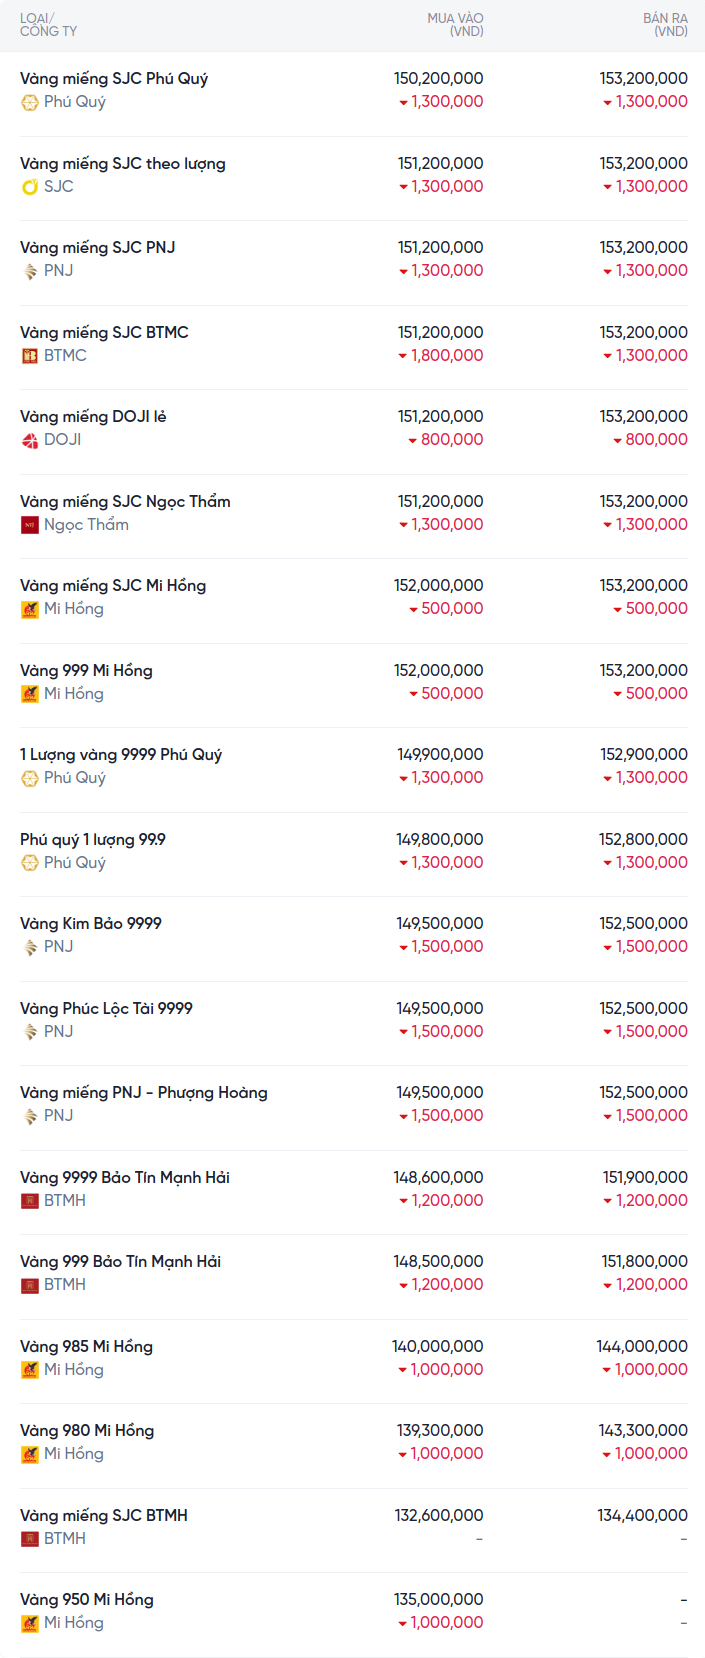This screenshot has width=705, height=1658.
Task: Click red down arrow beside 1,800,000 in BTMC row
Action: (x=403, y=356)
